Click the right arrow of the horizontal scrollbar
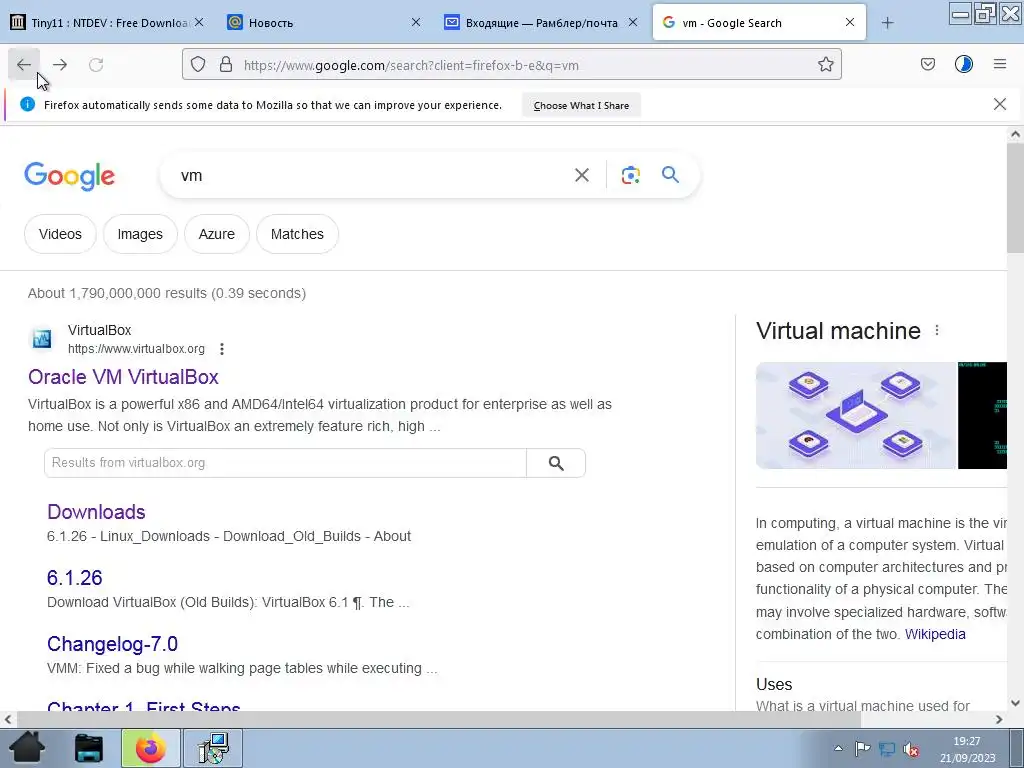The width and height of the screenshot is (1024, 768). tap(999, 720)
